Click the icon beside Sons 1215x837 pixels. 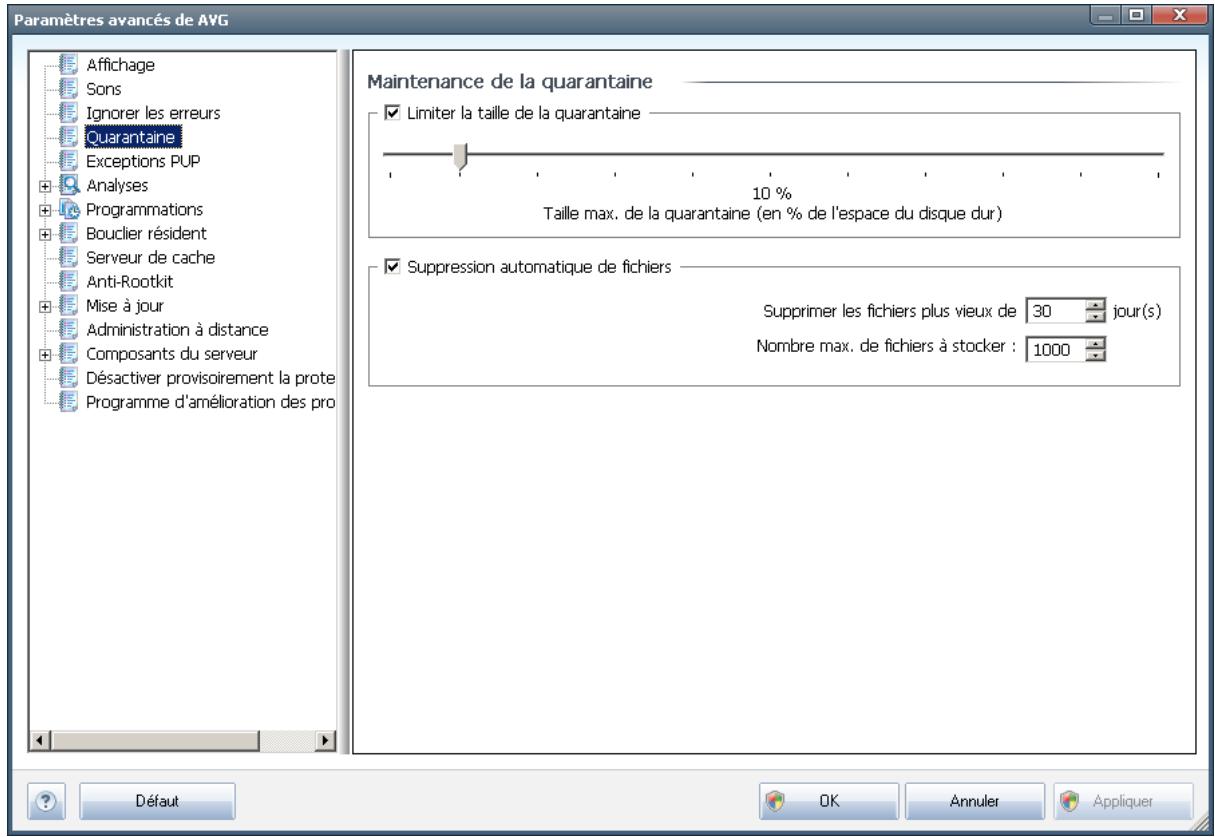(68, 89)
